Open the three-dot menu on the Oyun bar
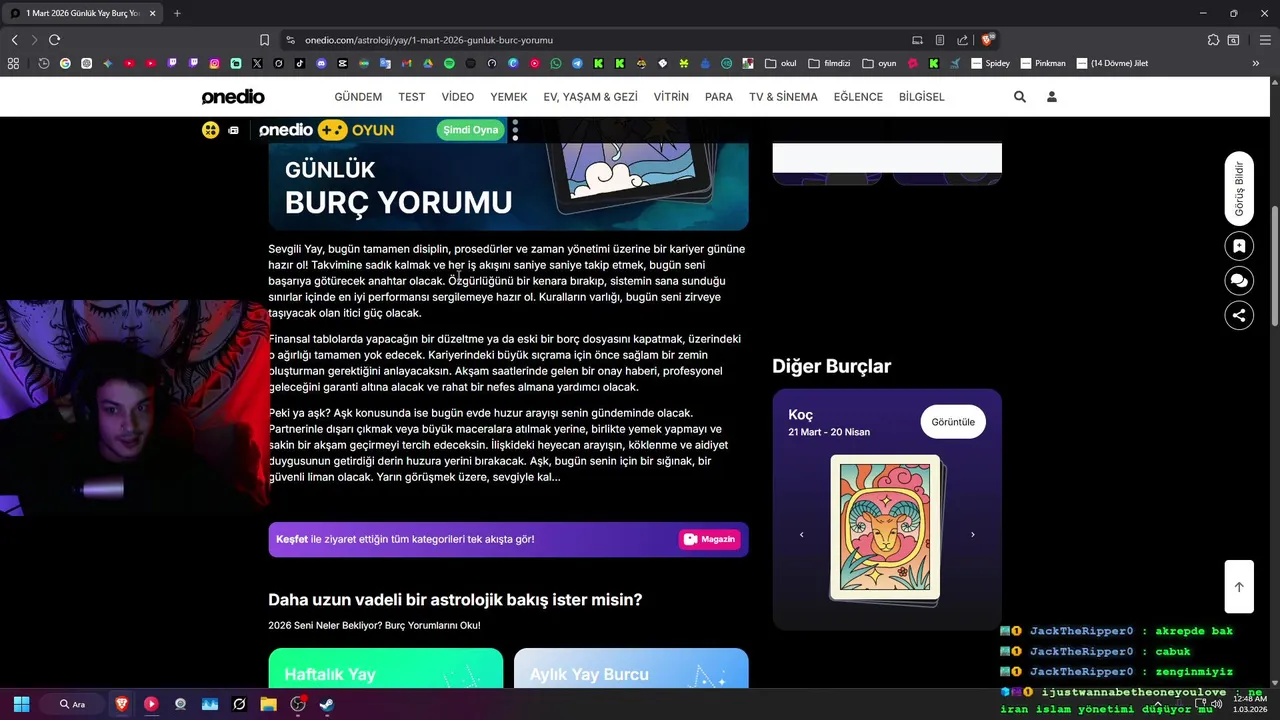1280x720 pixels. (515, 130)
